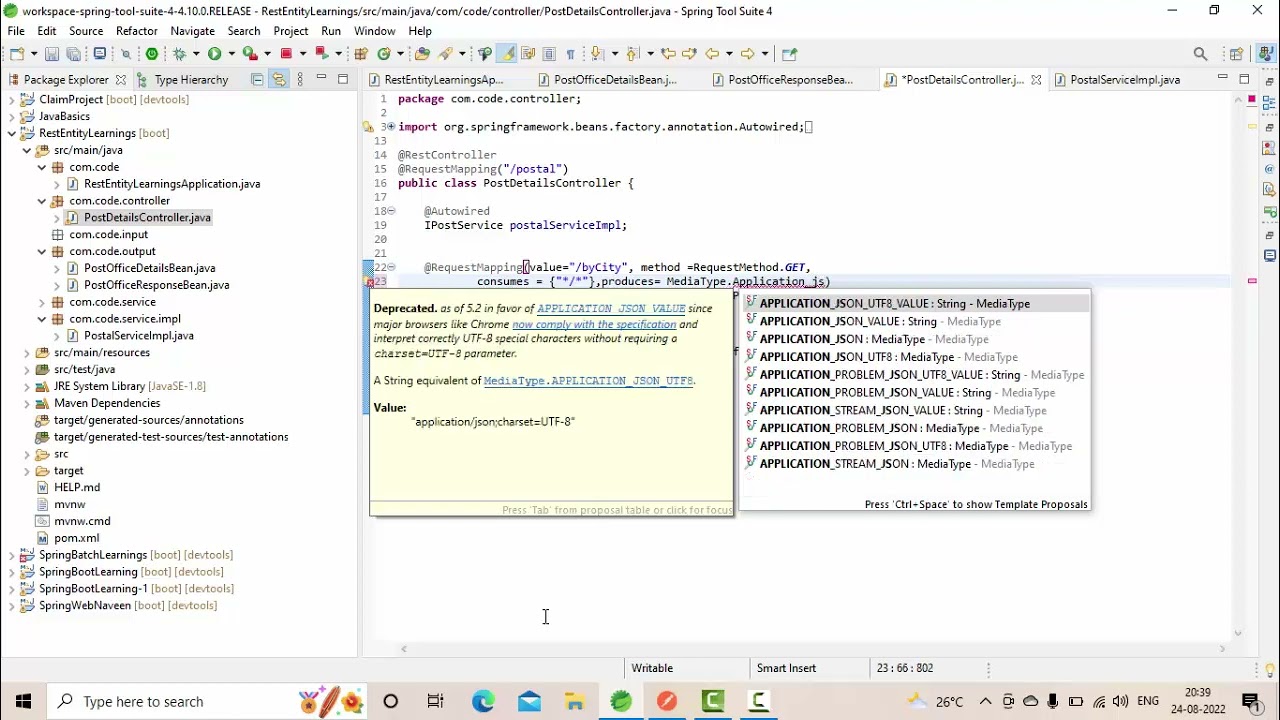Toggle Mark Occurrences highlighter icon
This screenshot has width=1280, height=720.
(507, 53)
